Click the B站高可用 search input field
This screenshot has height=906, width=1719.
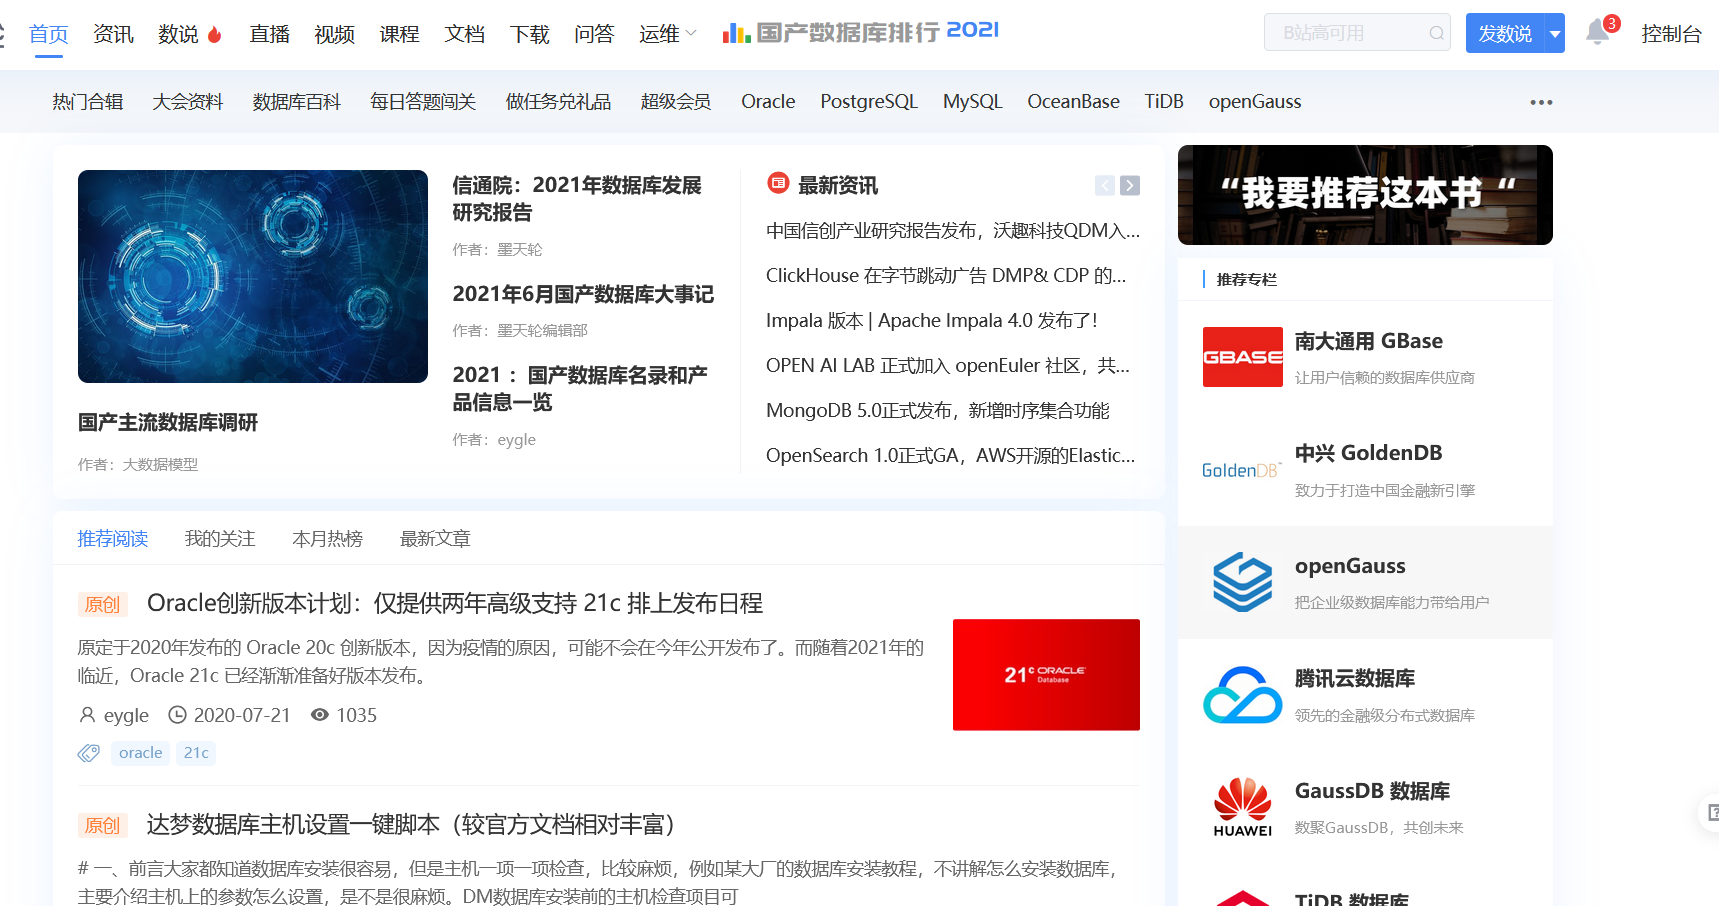[x=1340, y=32]
